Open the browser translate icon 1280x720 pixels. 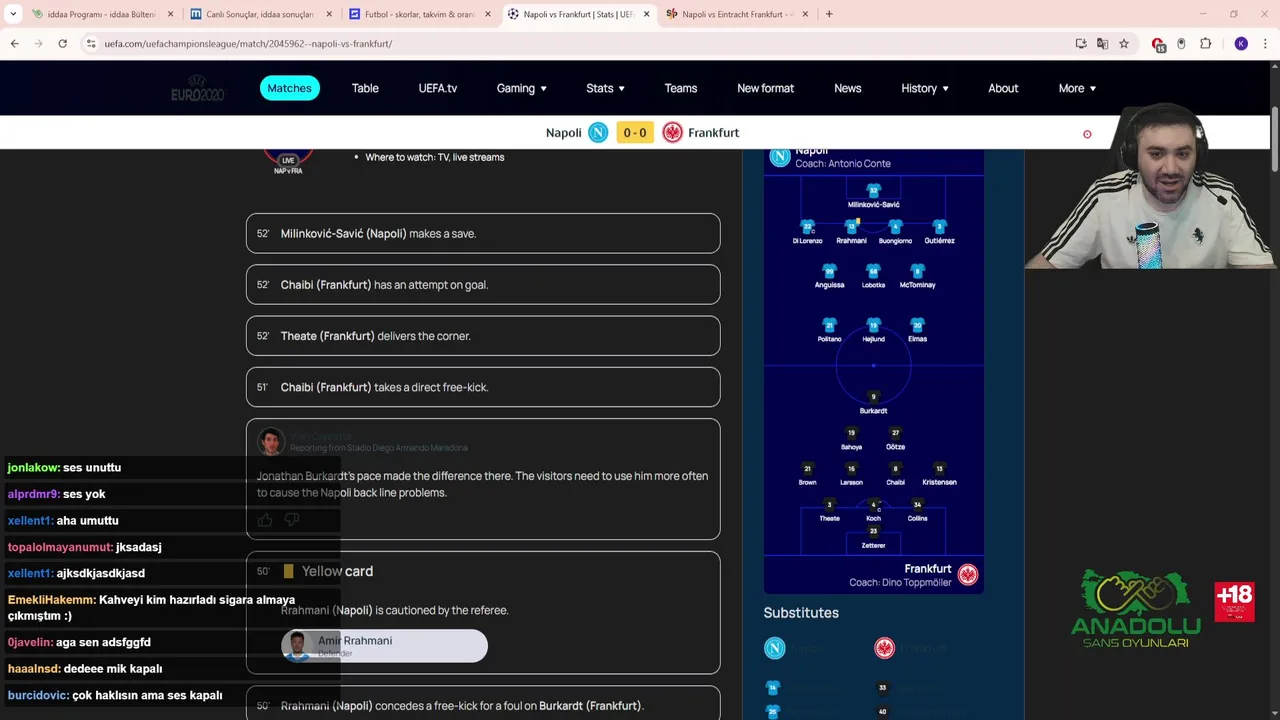(x=1102, y=44)
